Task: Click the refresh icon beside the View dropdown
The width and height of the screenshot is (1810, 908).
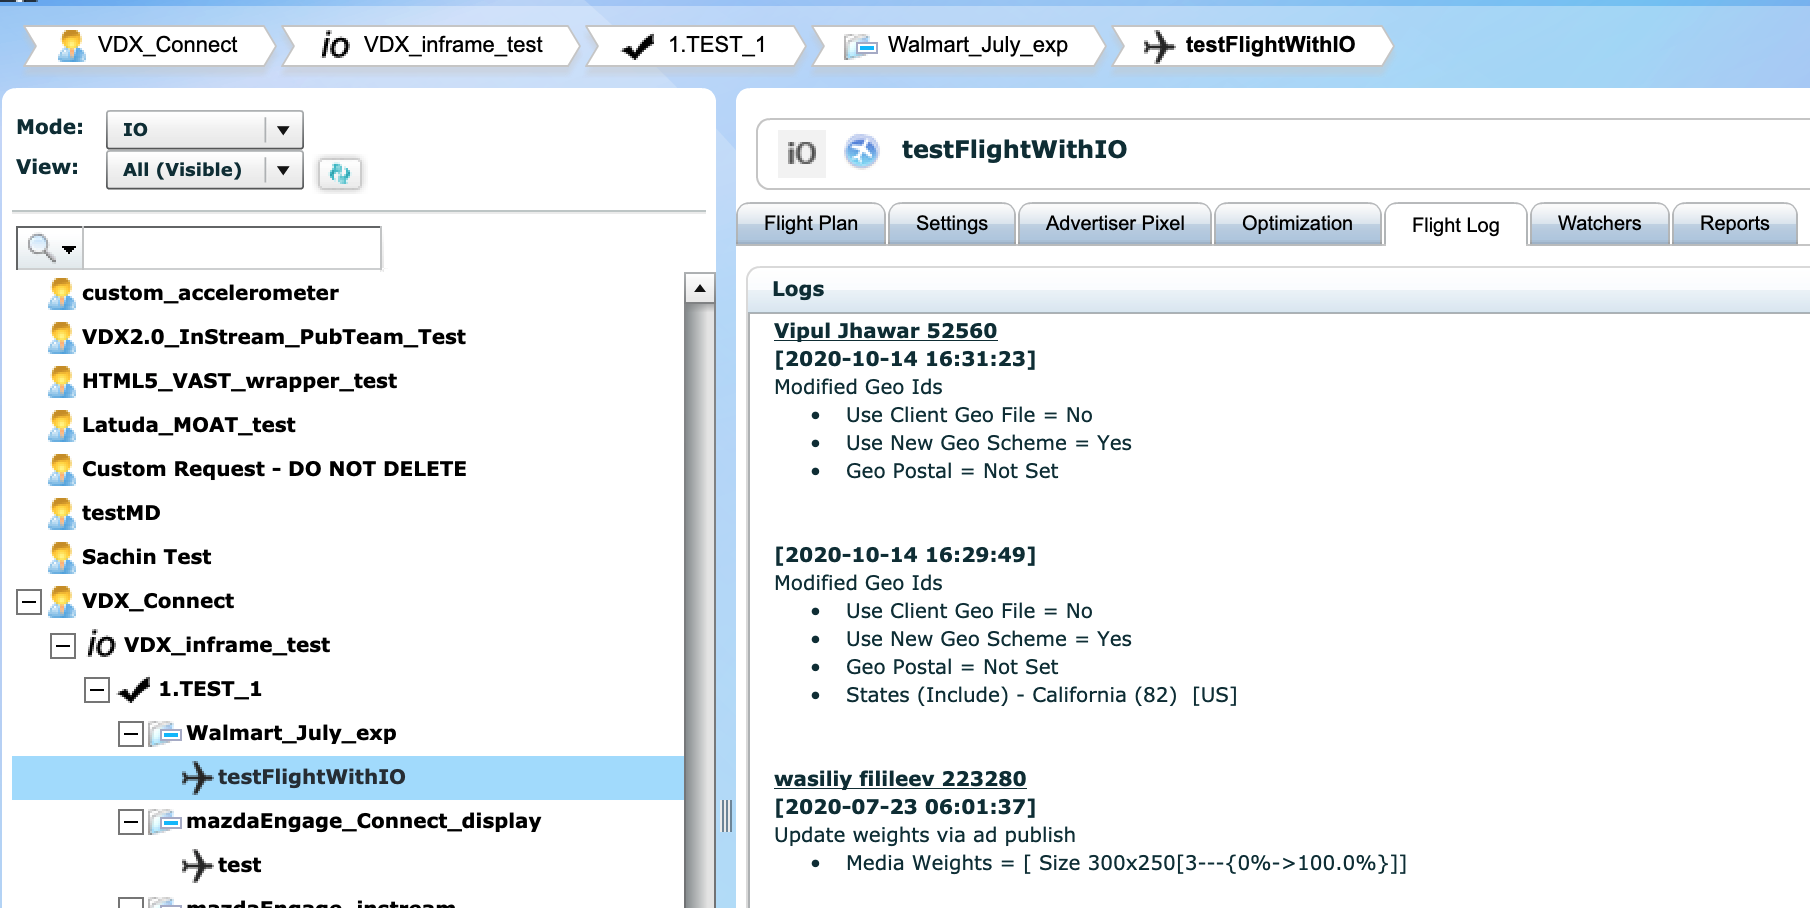Action: (x=340, y=173)
